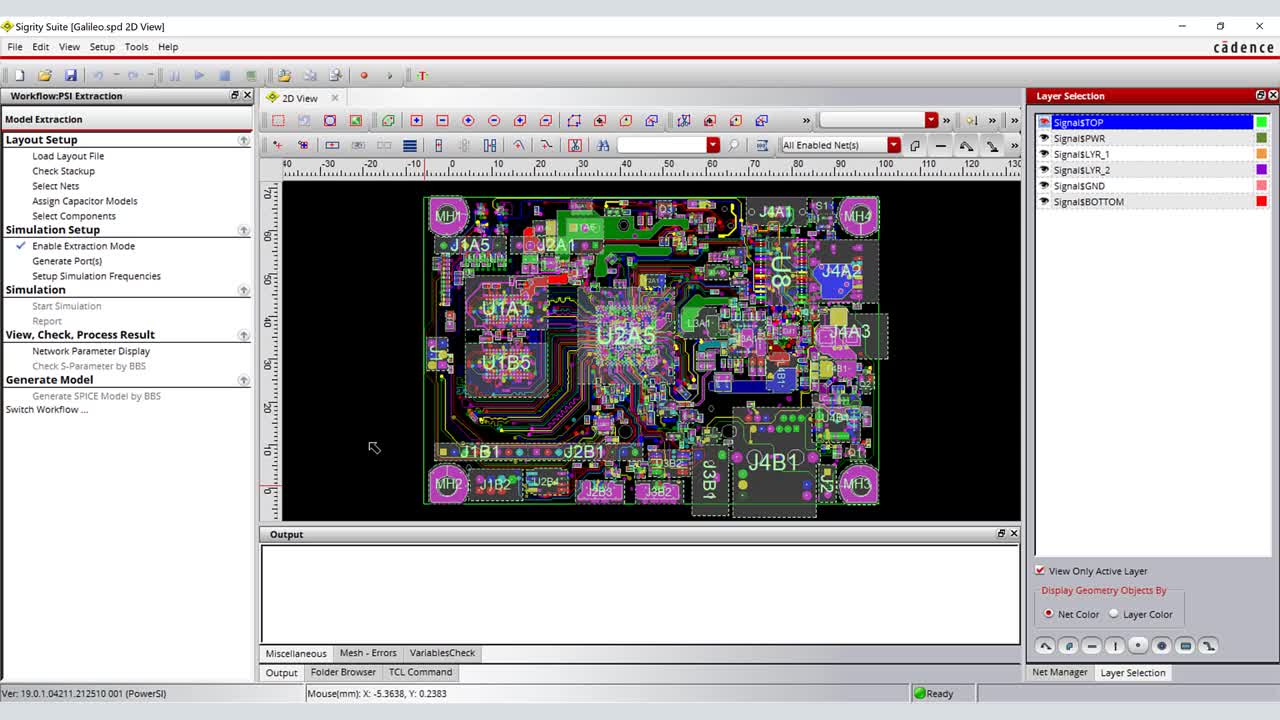Image resolution: width=1280 pixels, height=720 pixels.
Task: Close the Output panel
Action: pos(1013,533)
